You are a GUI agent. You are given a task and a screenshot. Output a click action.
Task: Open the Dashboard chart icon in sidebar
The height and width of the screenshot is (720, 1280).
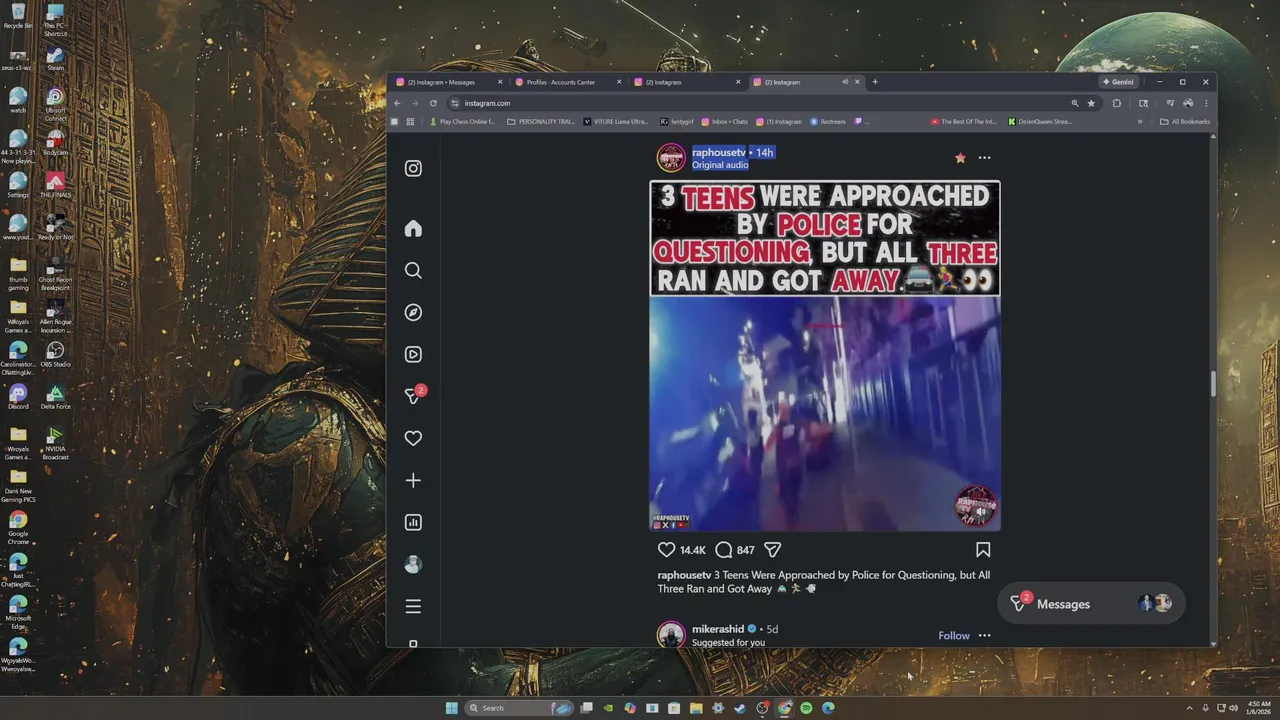click(x=413, y=522)
